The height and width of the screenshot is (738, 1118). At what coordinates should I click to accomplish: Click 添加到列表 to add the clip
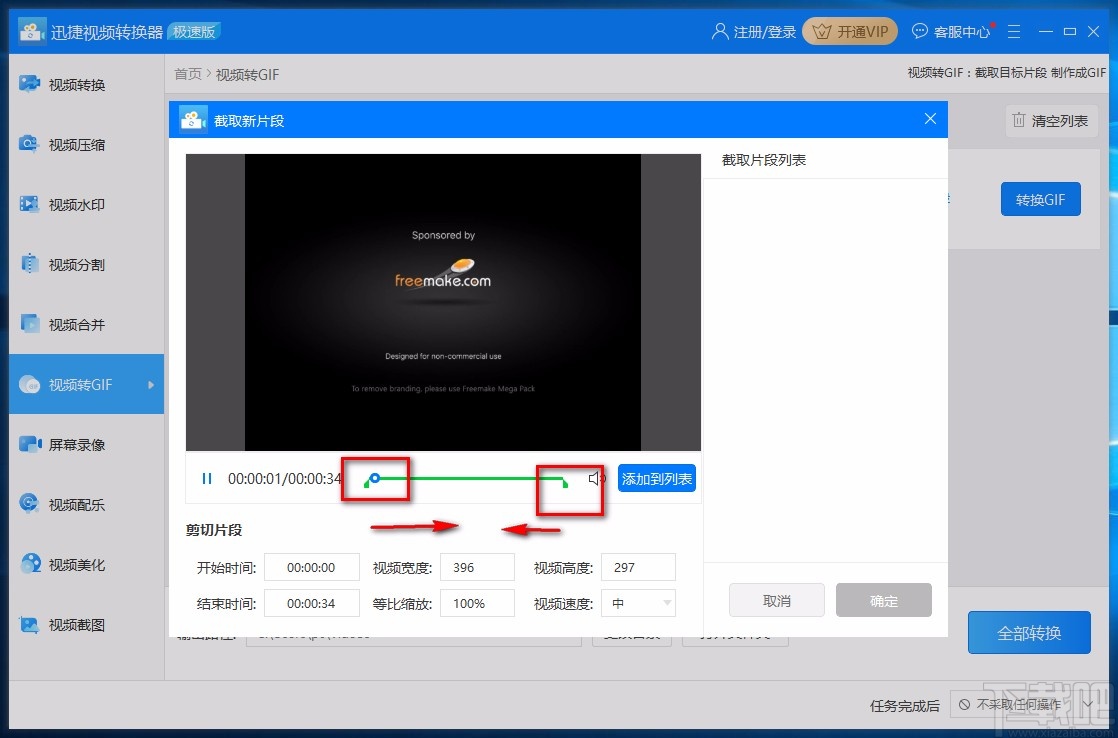[657, 479]
